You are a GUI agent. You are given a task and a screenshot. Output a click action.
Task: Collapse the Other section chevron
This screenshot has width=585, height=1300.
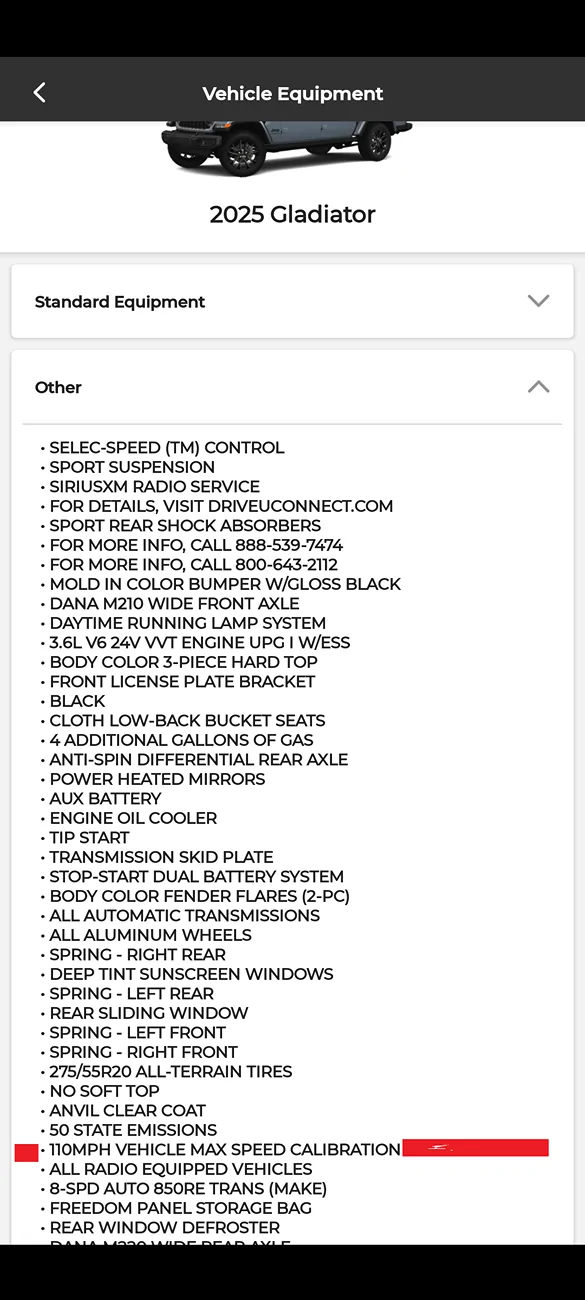click(x=538, y=387)
